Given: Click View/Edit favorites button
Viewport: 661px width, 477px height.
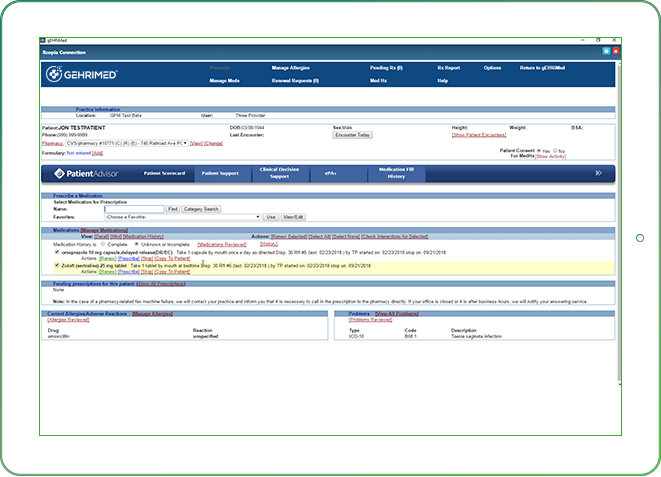Looking at the screenshot, I should pos(293,217).
